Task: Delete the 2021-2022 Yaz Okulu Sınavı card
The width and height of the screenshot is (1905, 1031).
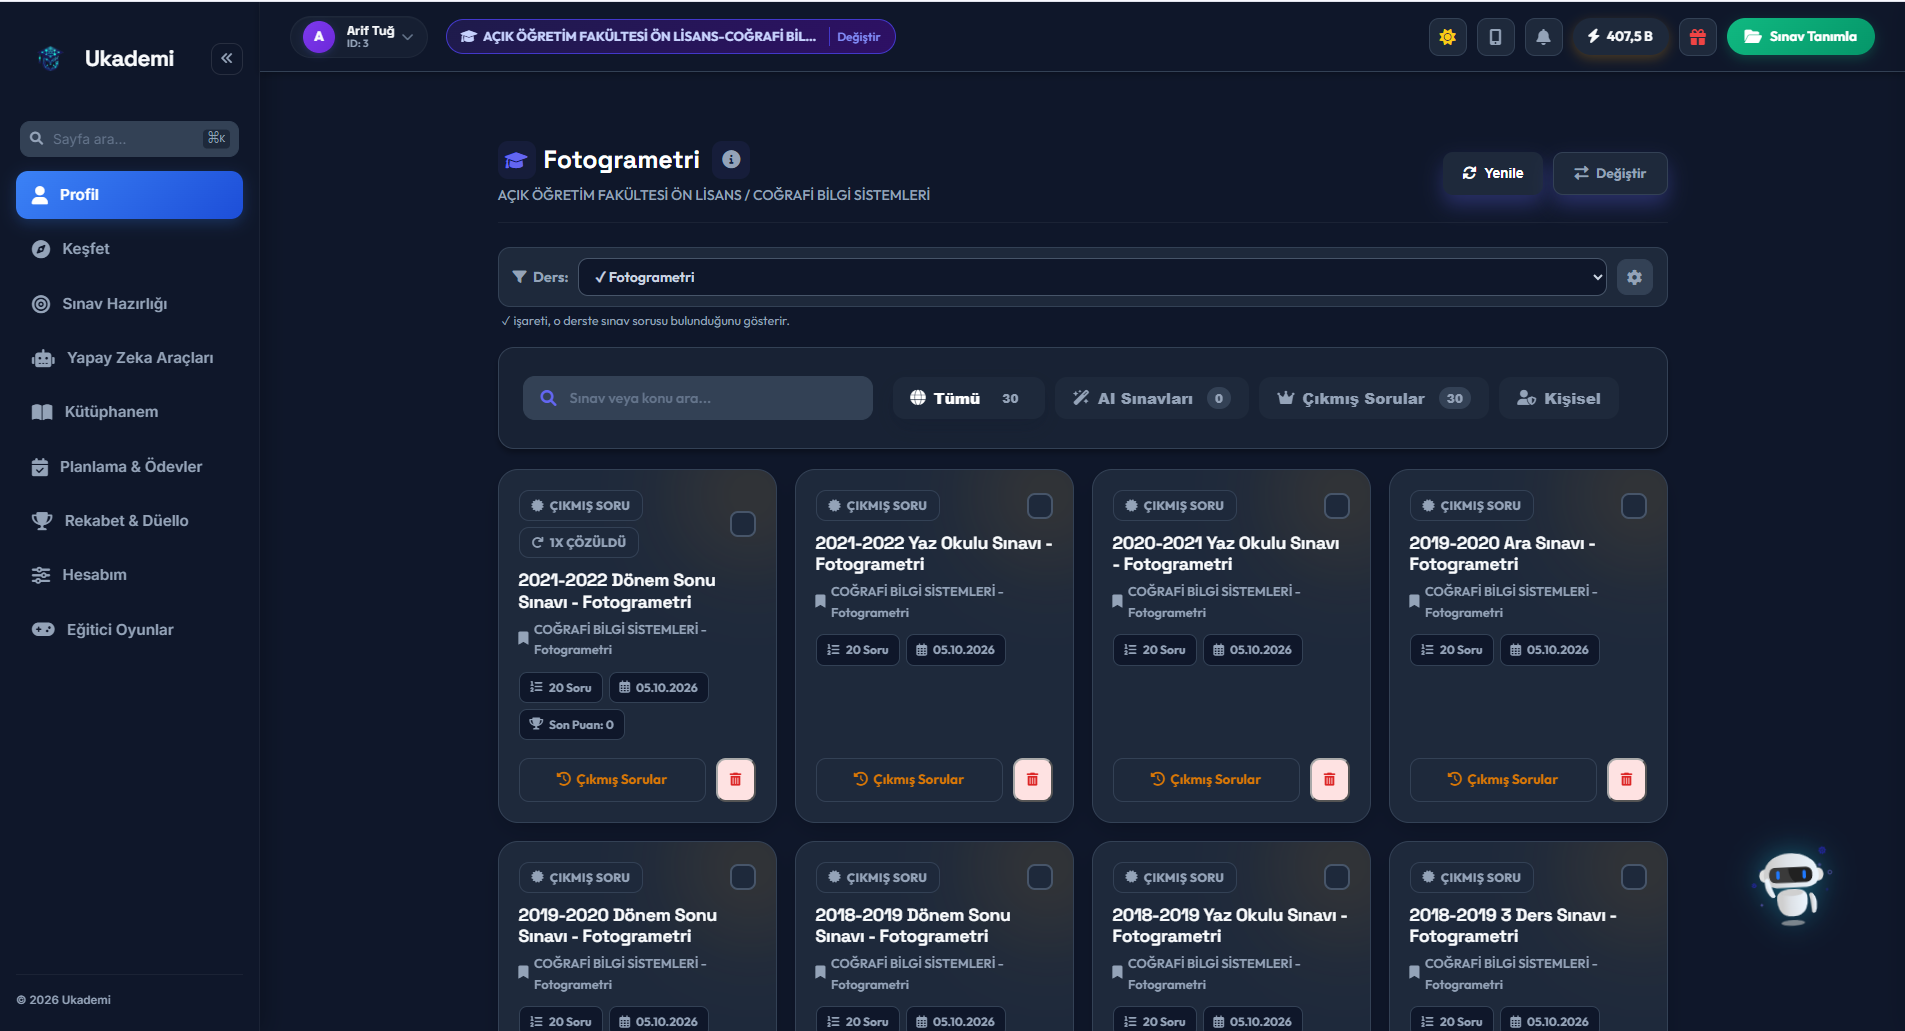Action: 1032,780
